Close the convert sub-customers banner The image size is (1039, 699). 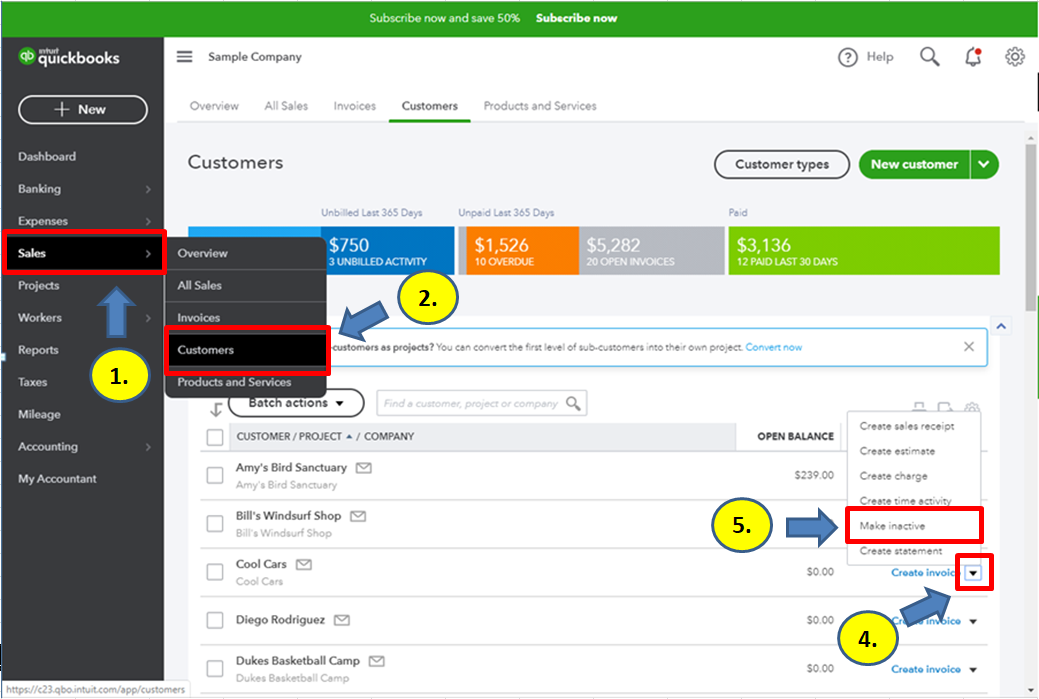(969, 347)
